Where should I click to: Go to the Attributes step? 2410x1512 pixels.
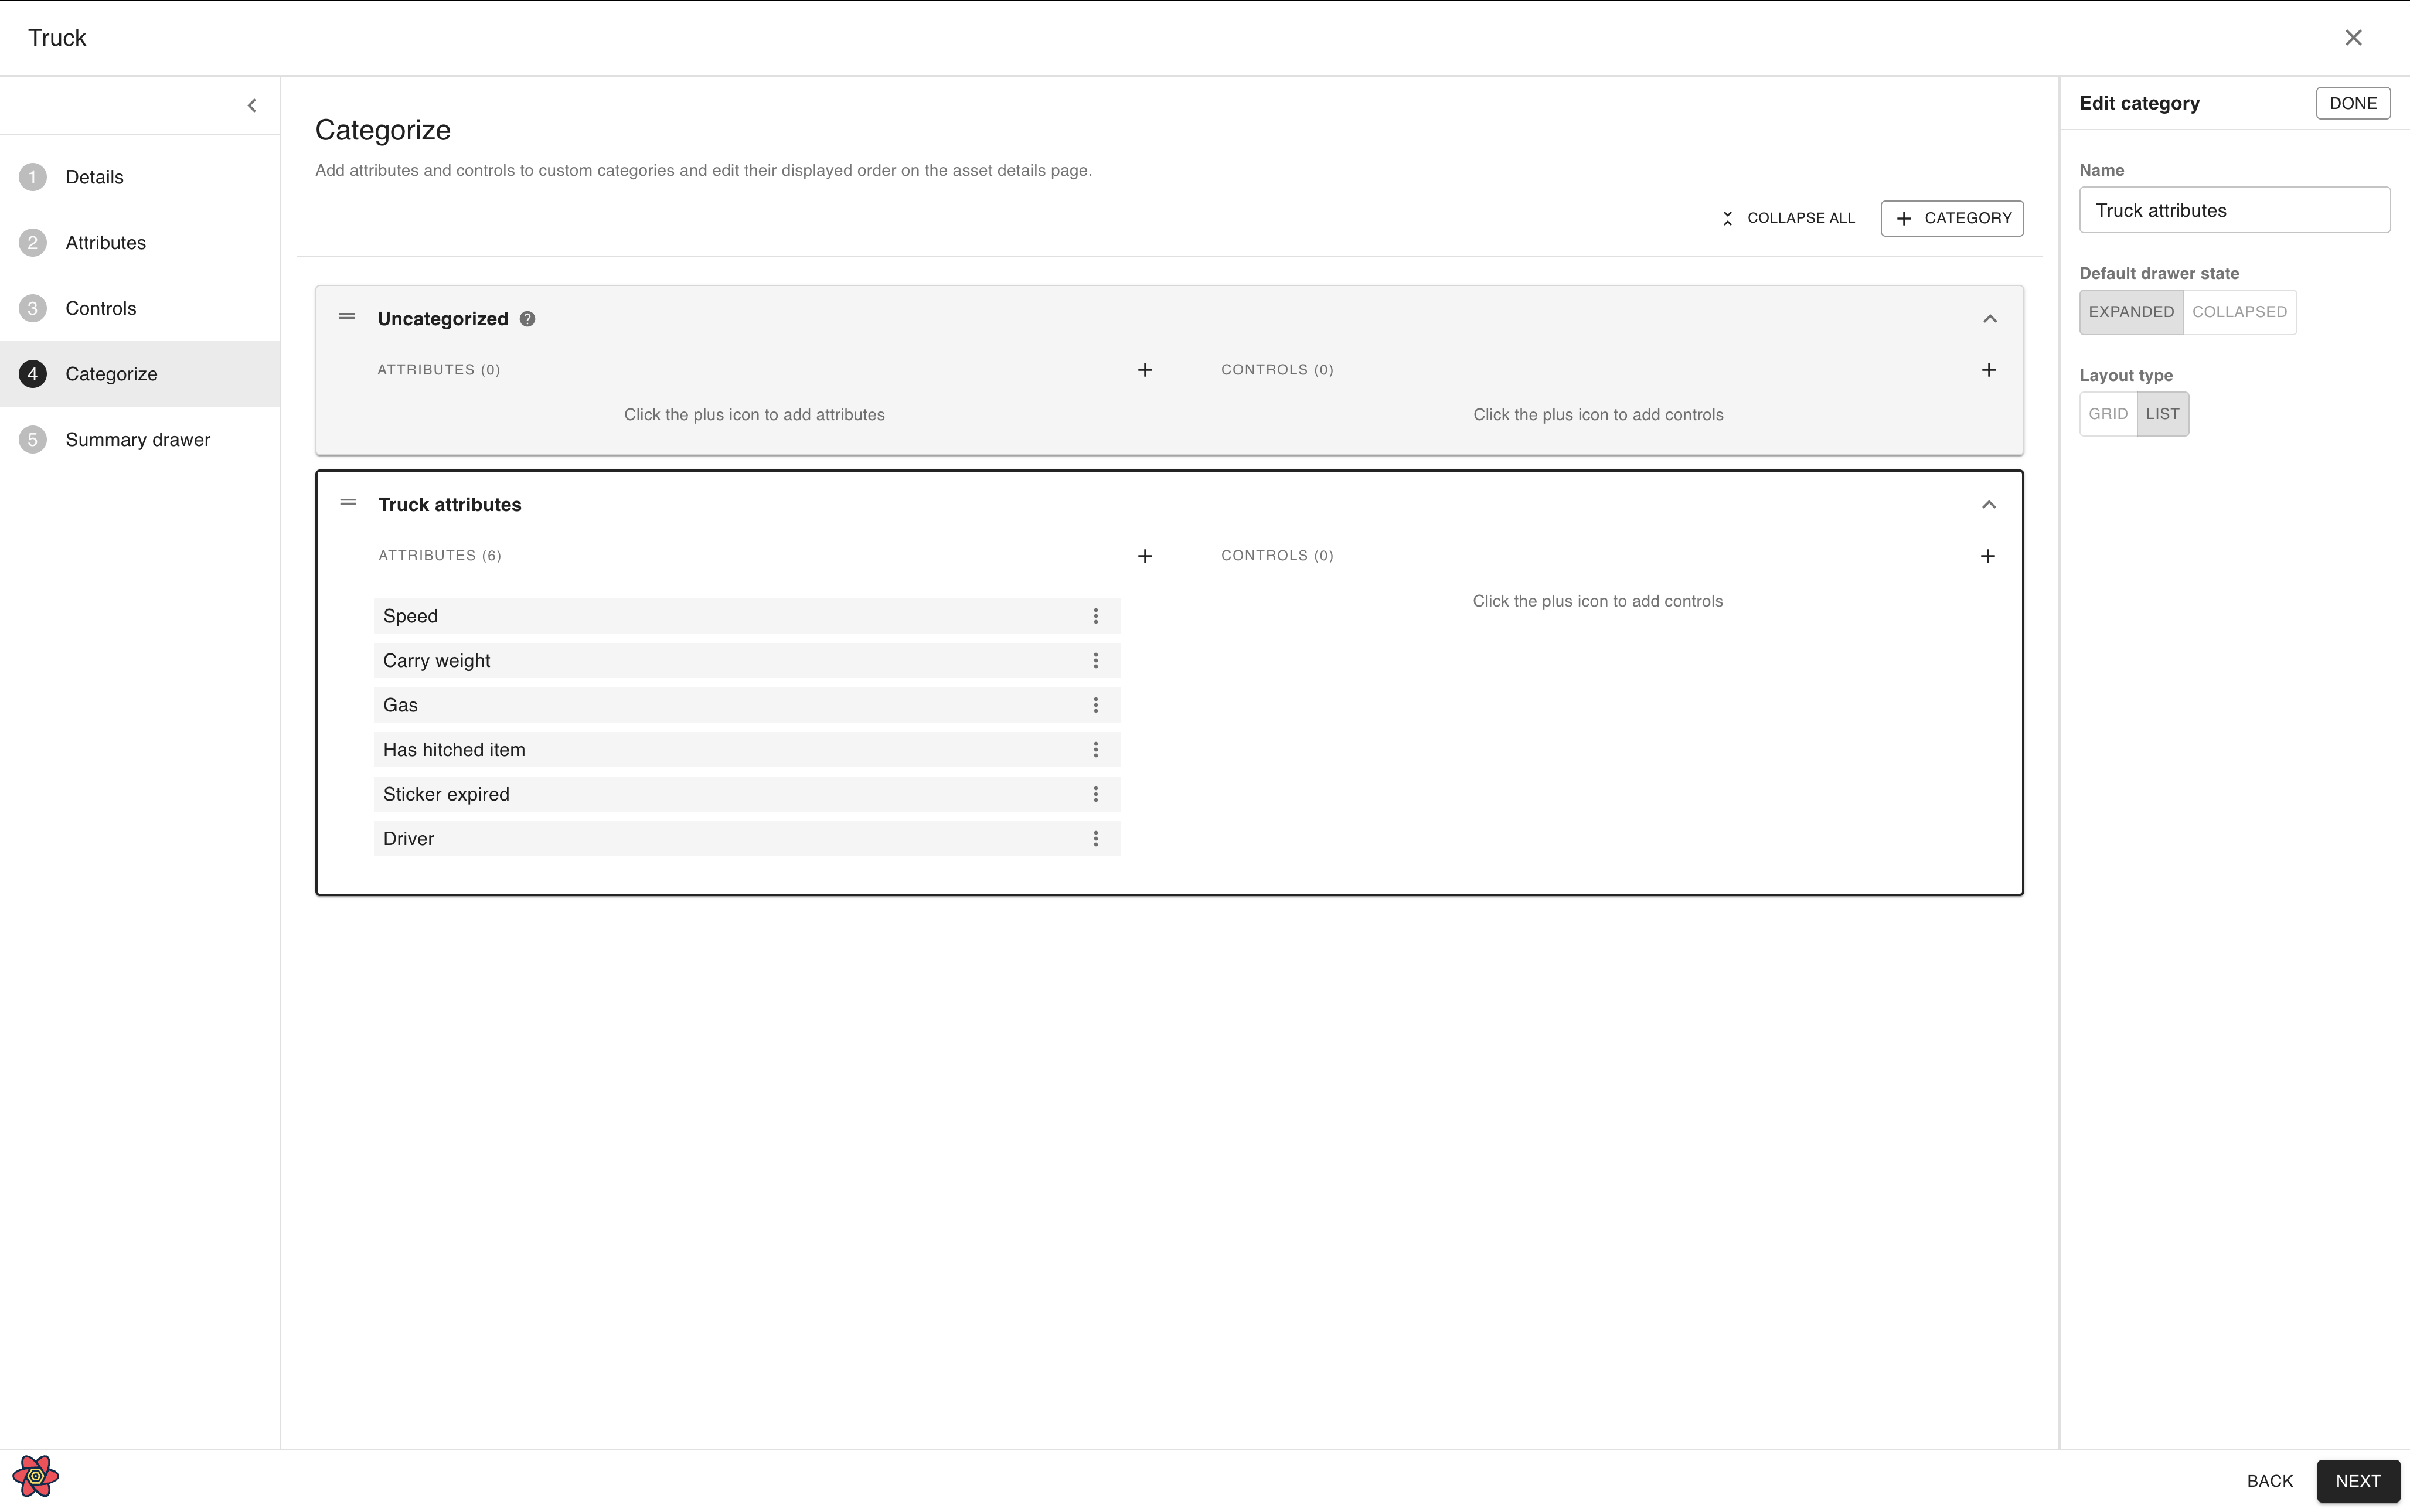coord(105,243)
